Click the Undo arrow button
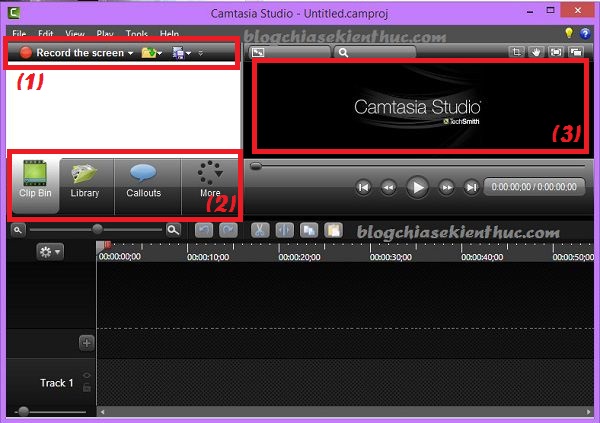Viewport: 600px width, 423px height. pos(204,230)
